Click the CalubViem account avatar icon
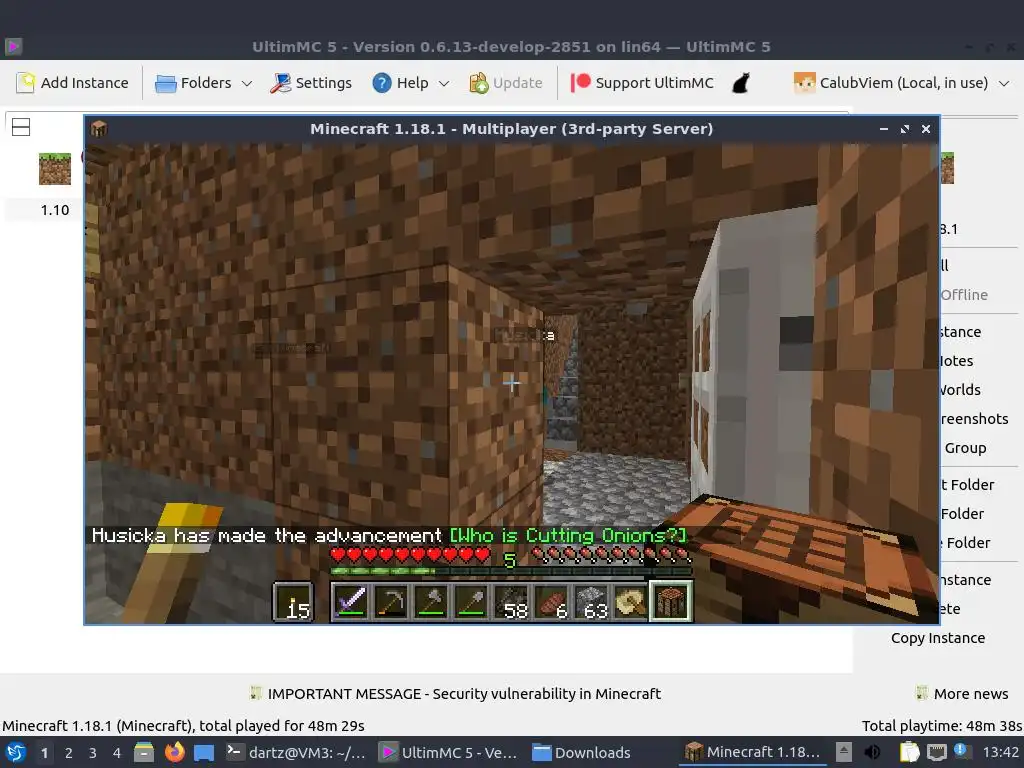 (805, 83)
